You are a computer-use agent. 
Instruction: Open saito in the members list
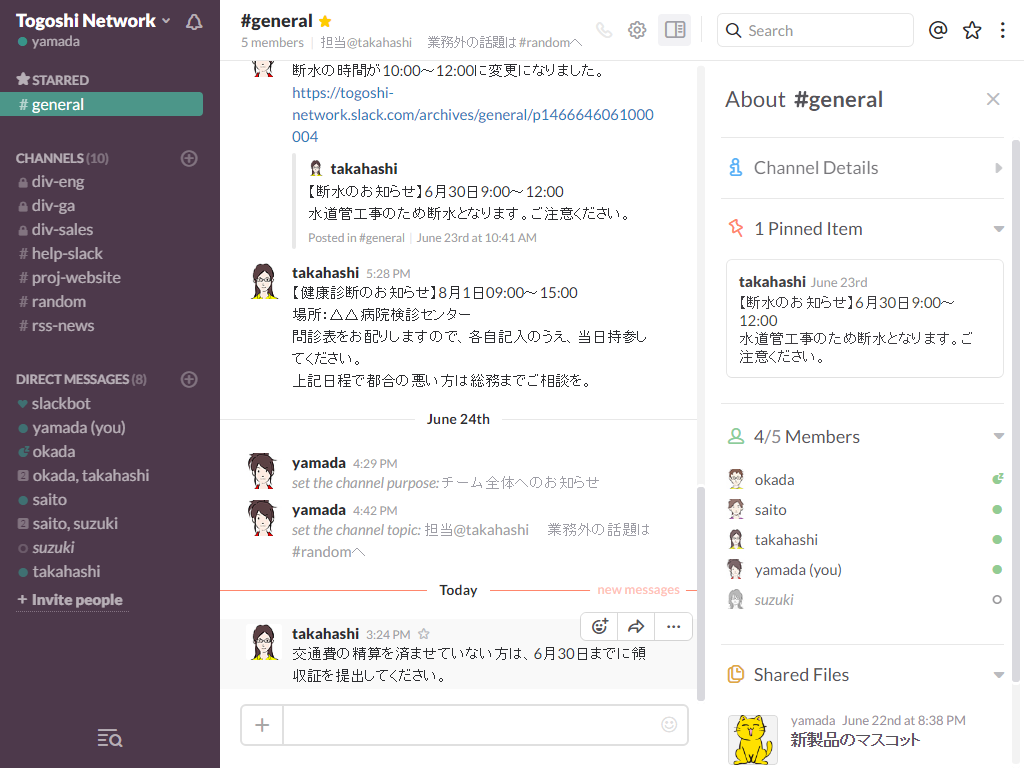pyautogui.click(x=865, y=510)
